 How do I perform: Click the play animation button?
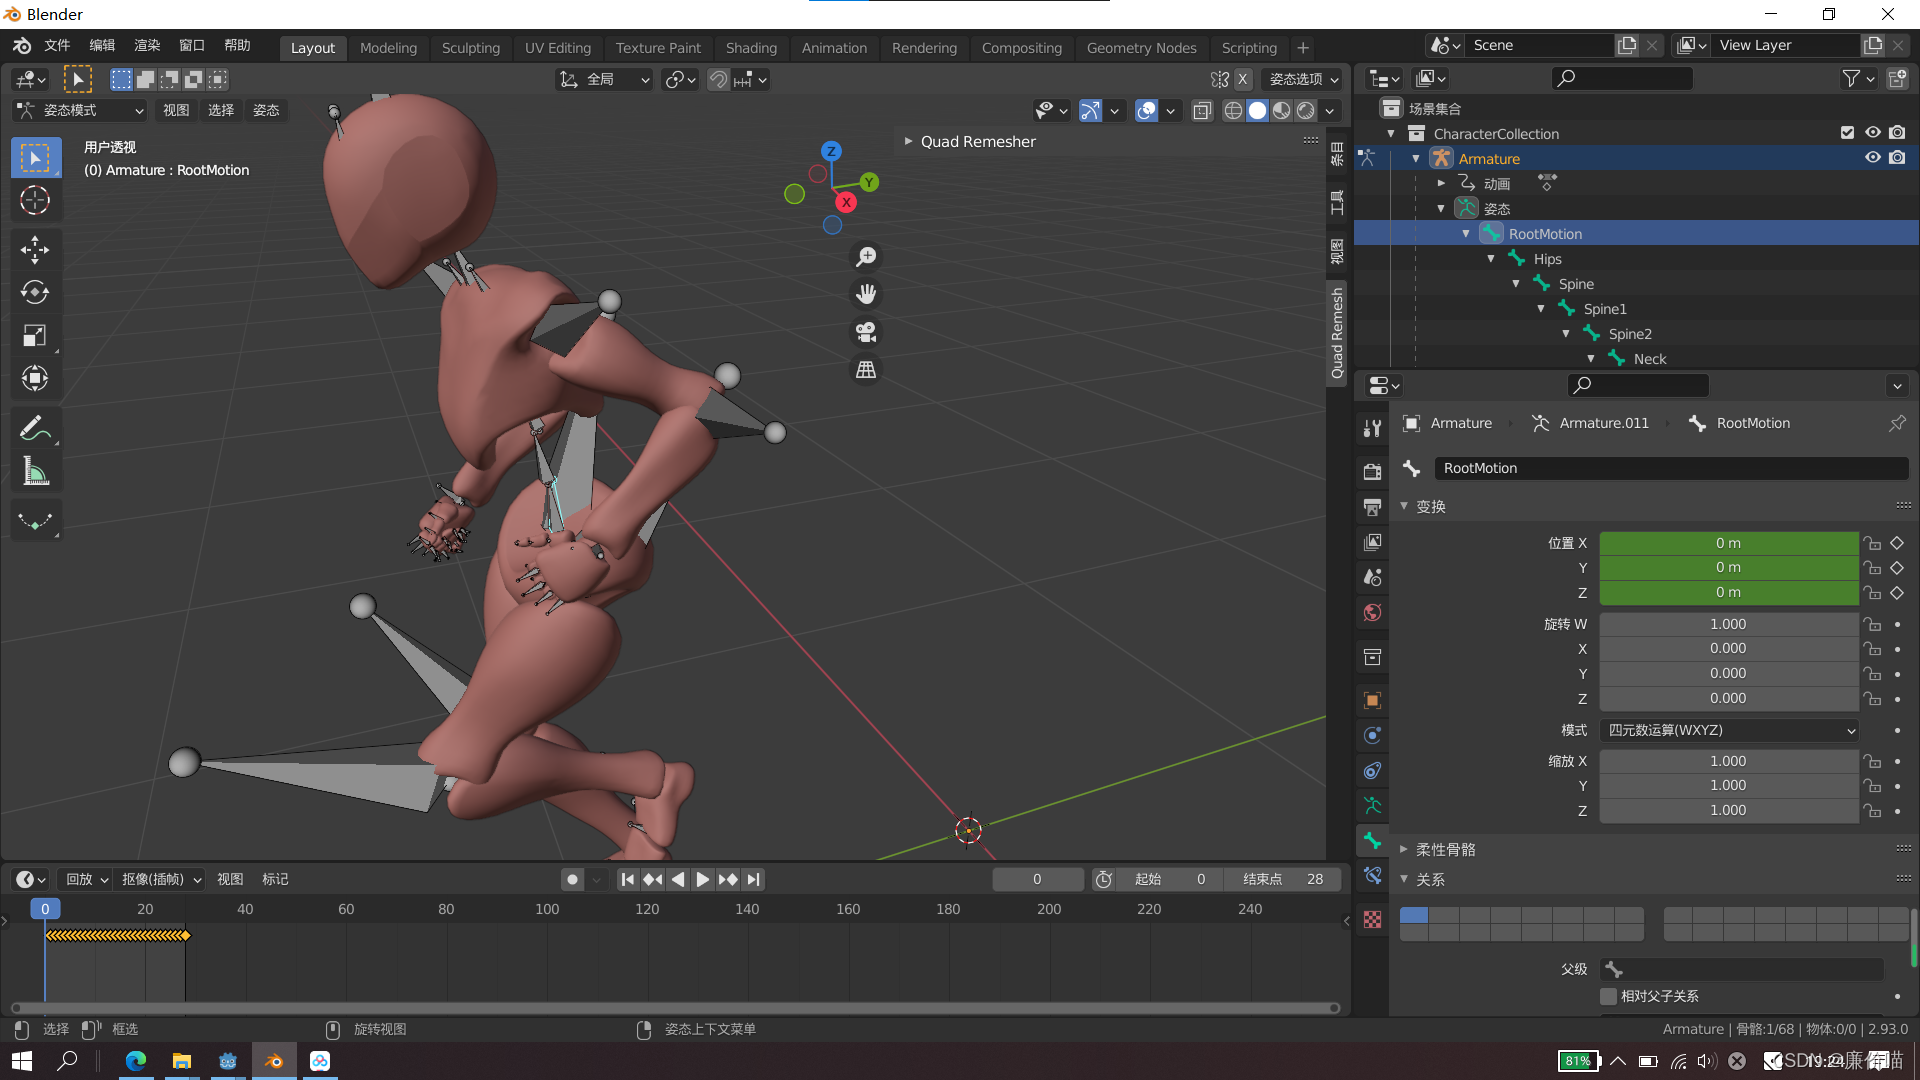702,879
